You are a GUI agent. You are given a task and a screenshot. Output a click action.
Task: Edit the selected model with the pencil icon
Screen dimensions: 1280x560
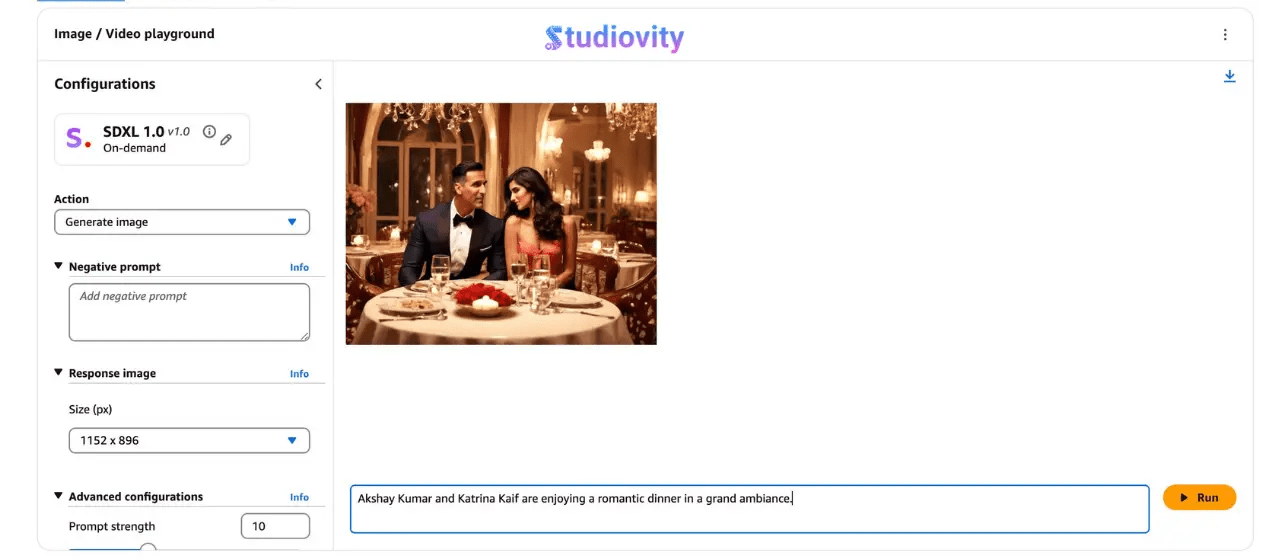tap(226, 140)
